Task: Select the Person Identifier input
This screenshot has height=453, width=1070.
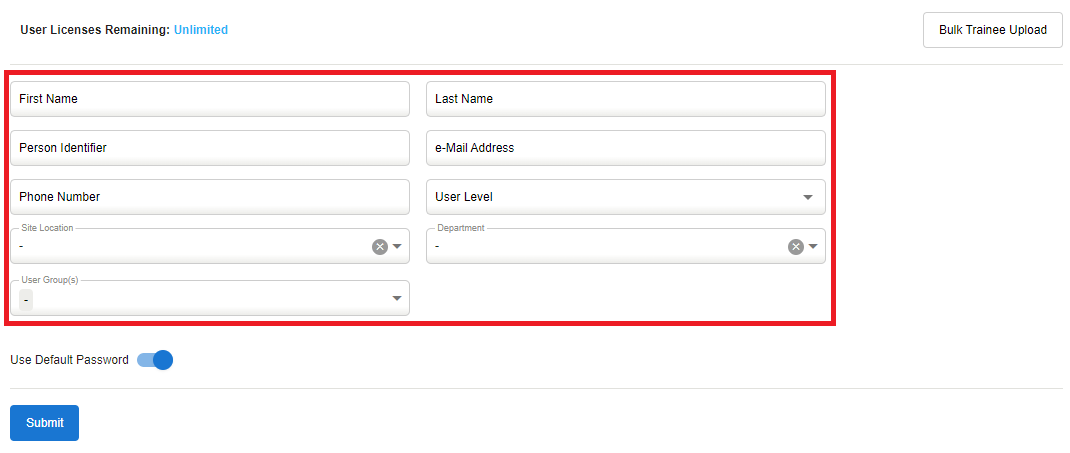Action: (x=210, y=148)
